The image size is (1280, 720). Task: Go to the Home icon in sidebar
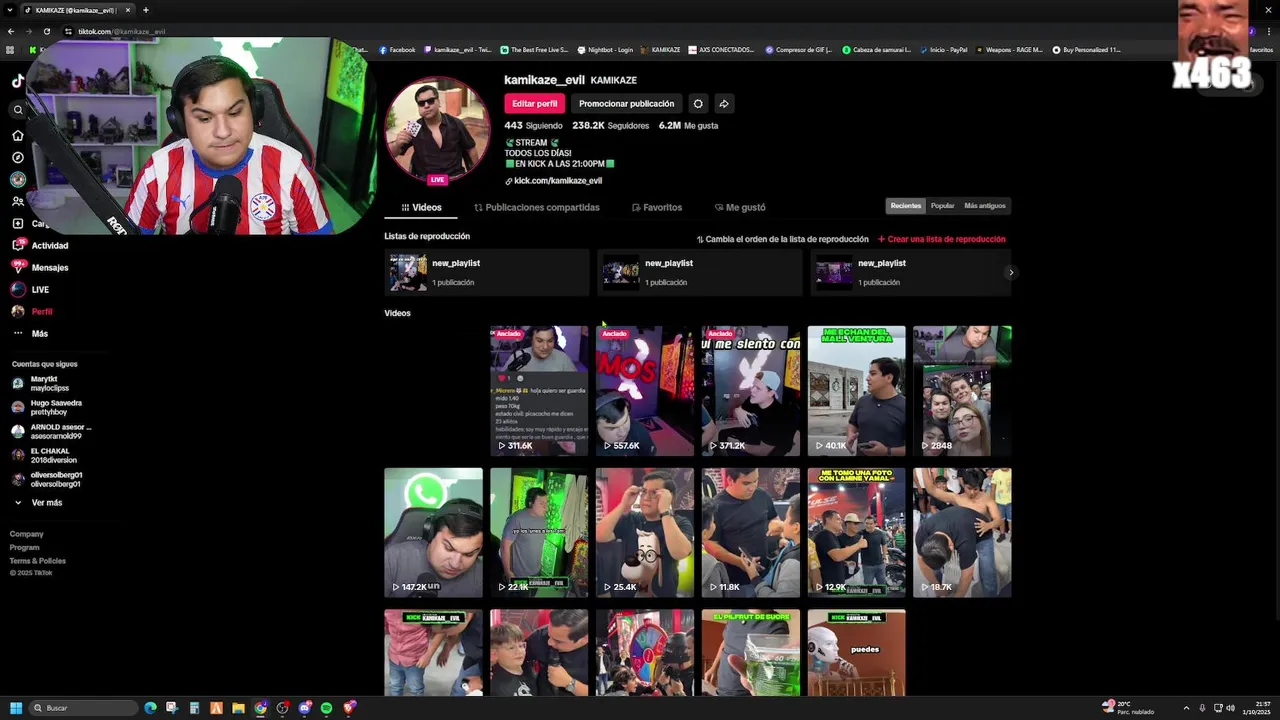tap(18, 135)
